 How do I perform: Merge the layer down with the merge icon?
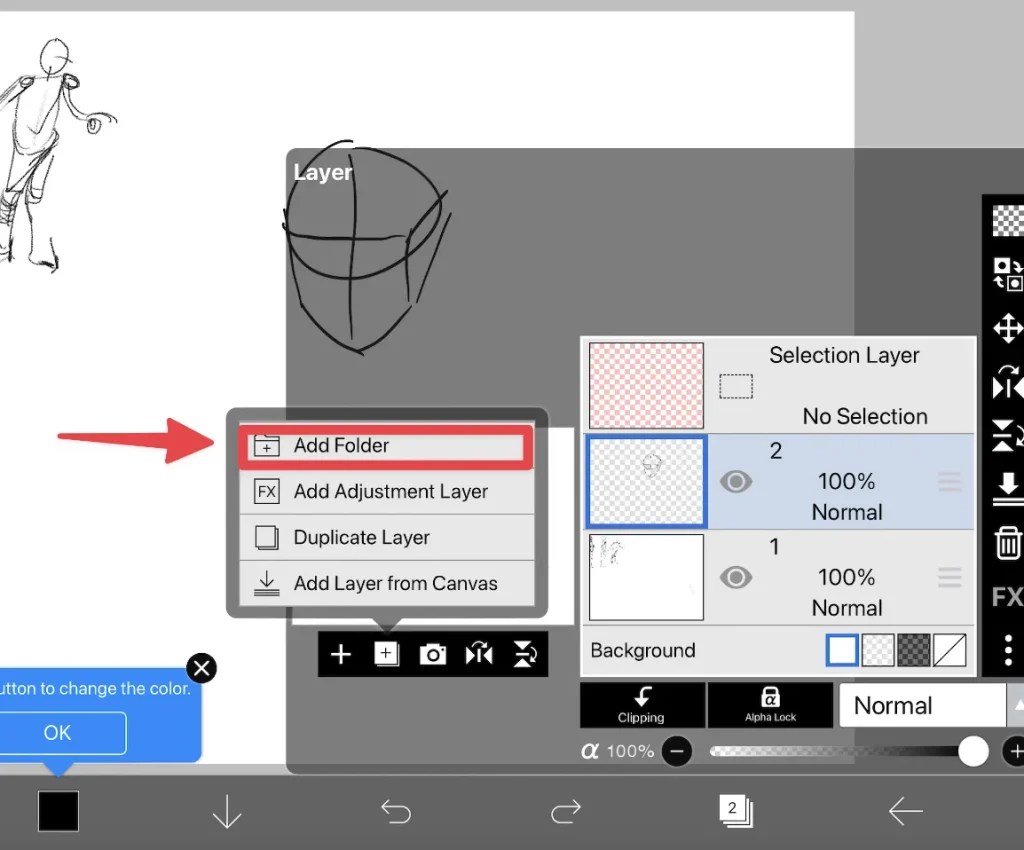tap(1008, 490)
